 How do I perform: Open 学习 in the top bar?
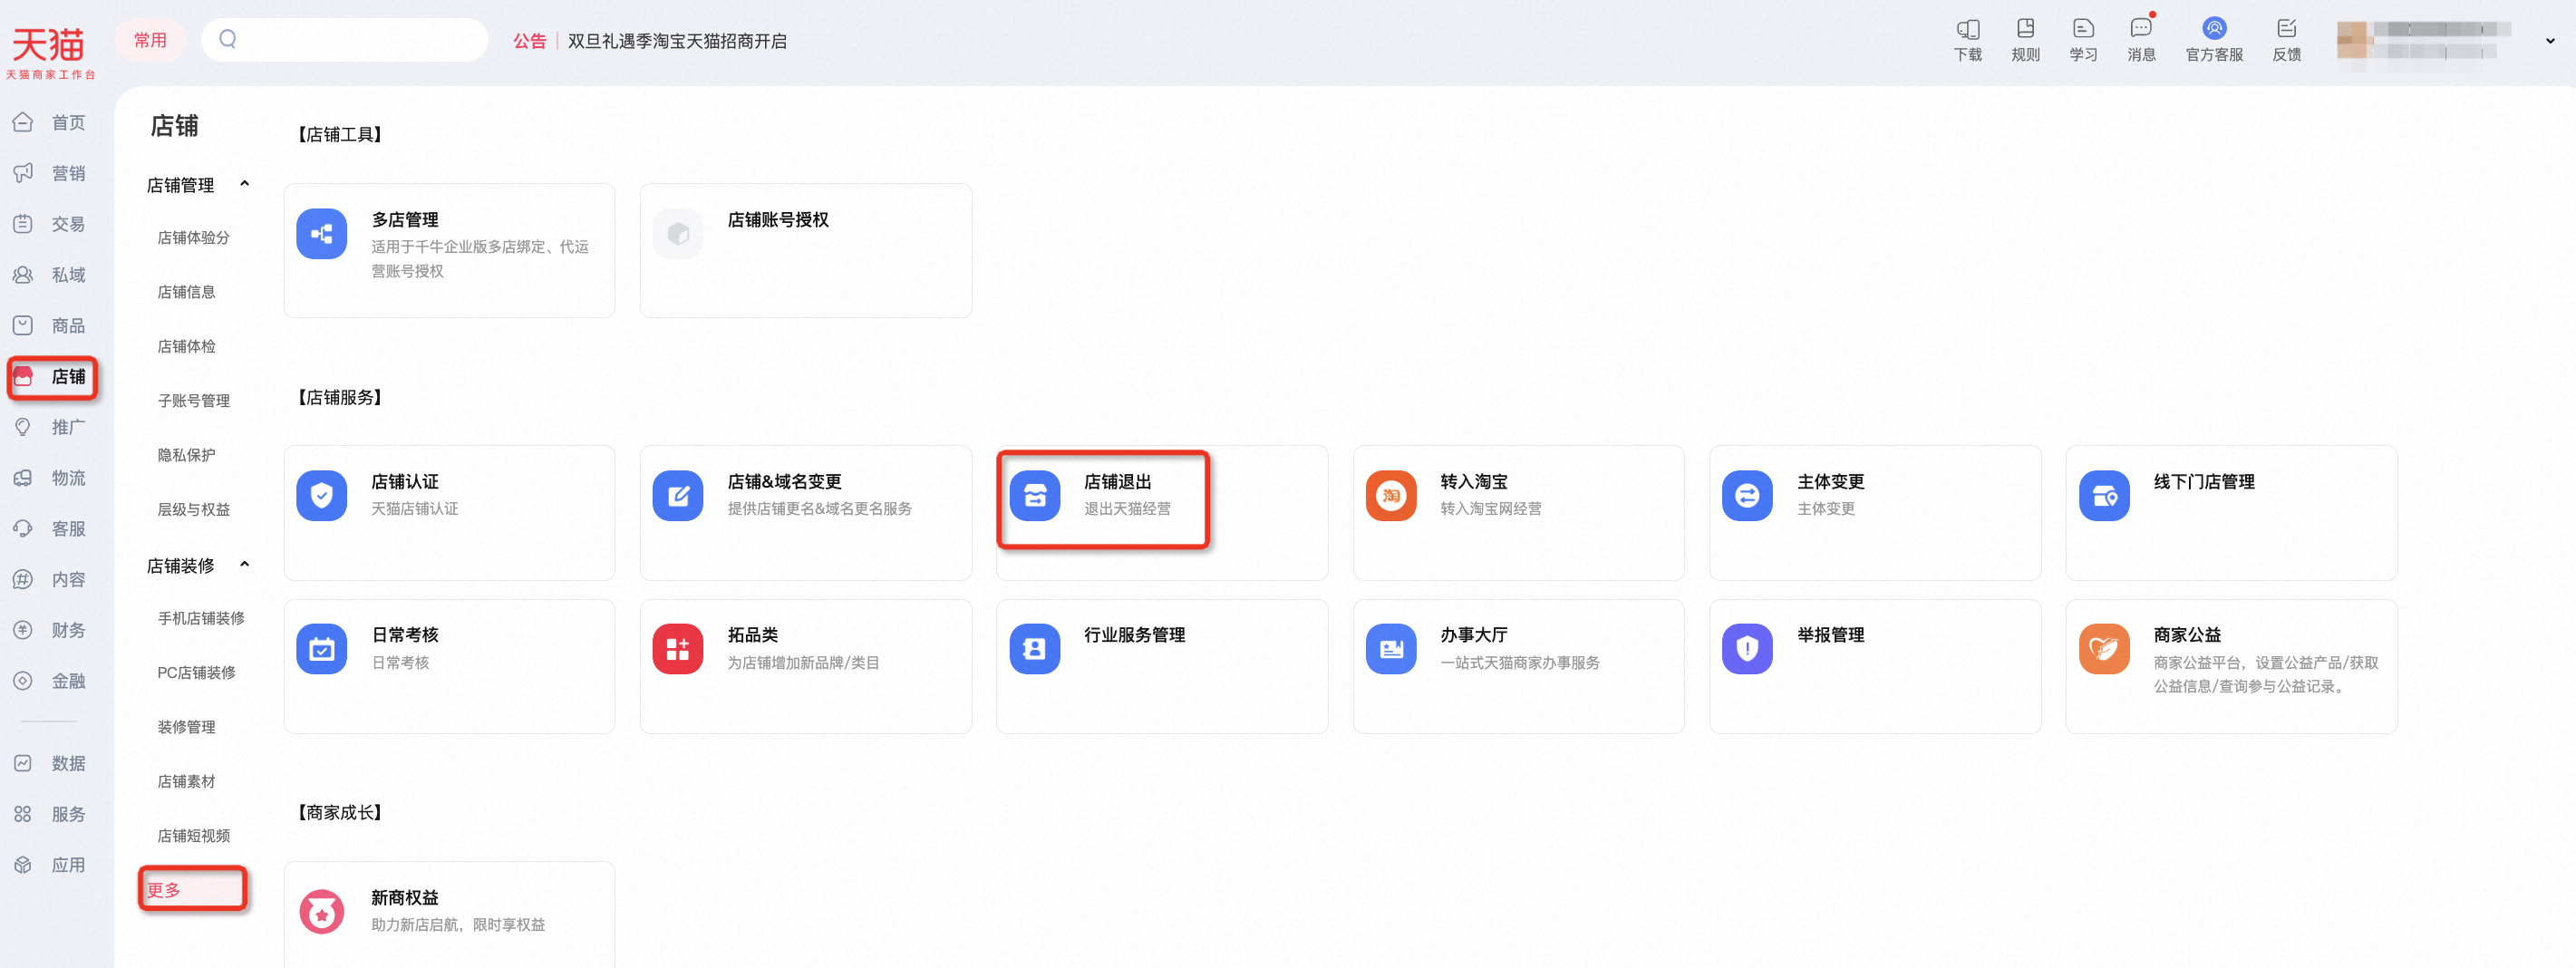pos(2083,40)
